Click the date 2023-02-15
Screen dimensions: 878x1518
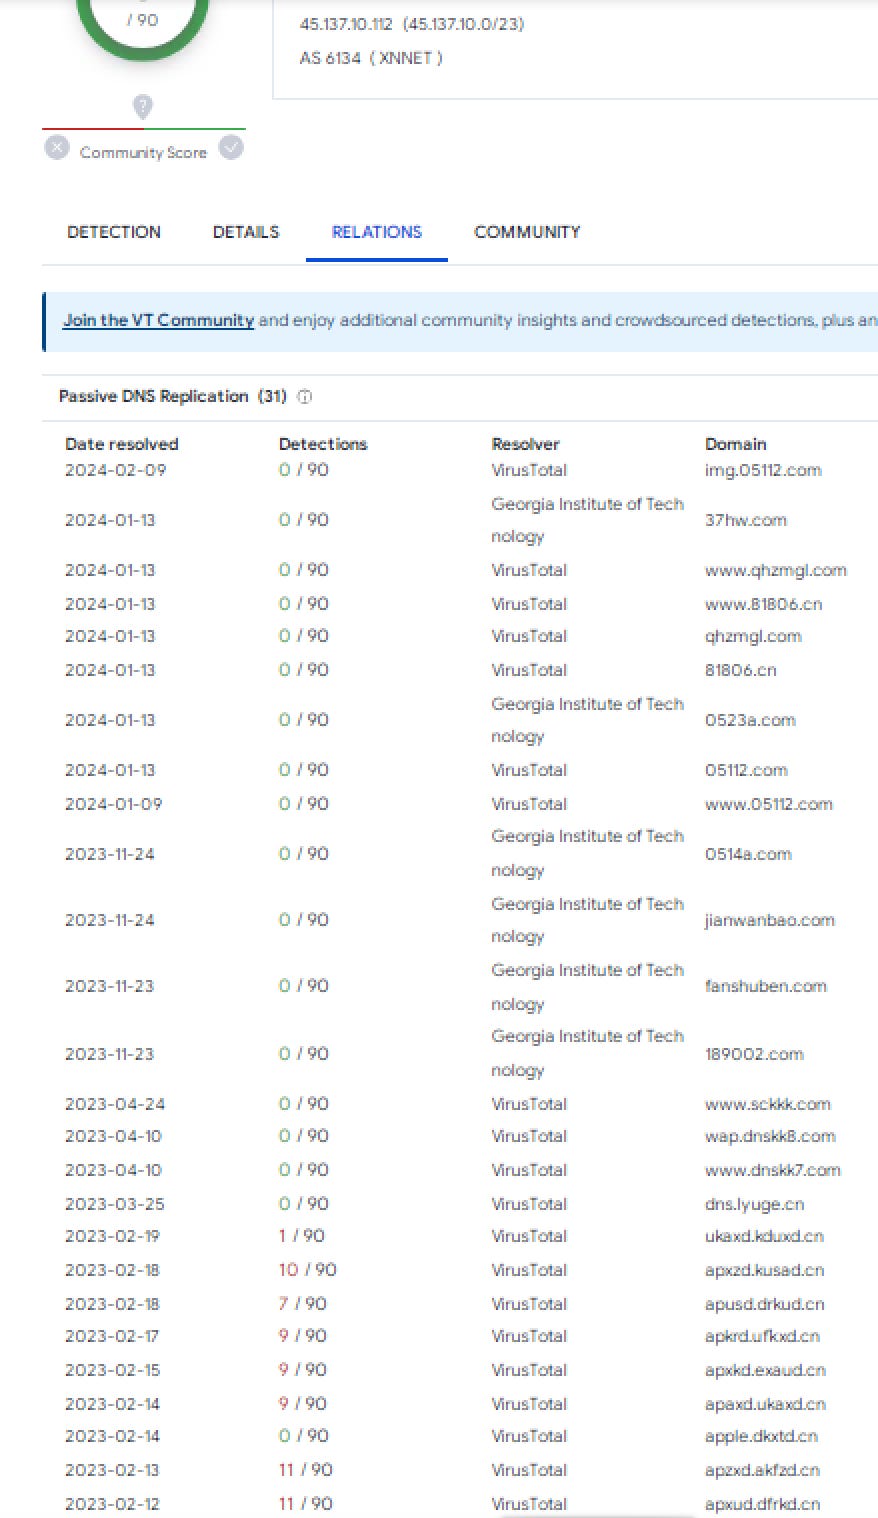(x=112, y=1370)
